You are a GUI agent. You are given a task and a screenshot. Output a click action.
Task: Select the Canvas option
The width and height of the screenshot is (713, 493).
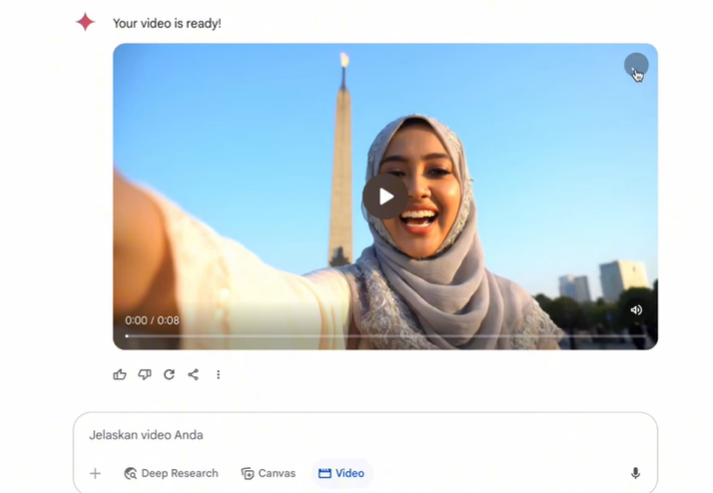[268, 473]
